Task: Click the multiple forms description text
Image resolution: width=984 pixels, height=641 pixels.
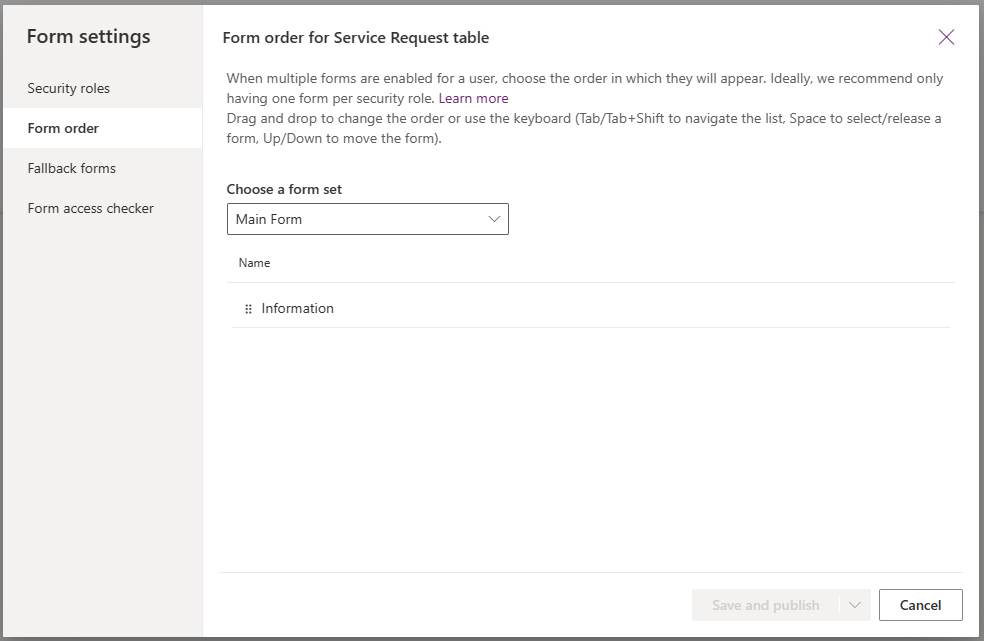Action: click(x=584, y=78)
